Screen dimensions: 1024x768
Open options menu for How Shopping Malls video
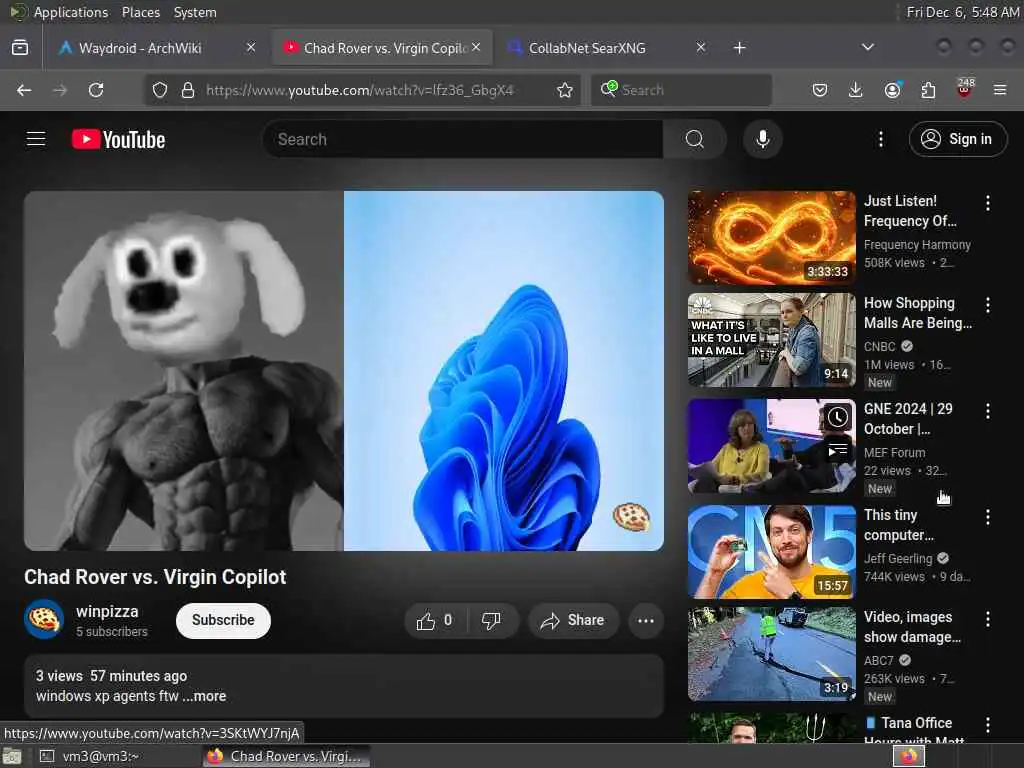click(987, 305)
